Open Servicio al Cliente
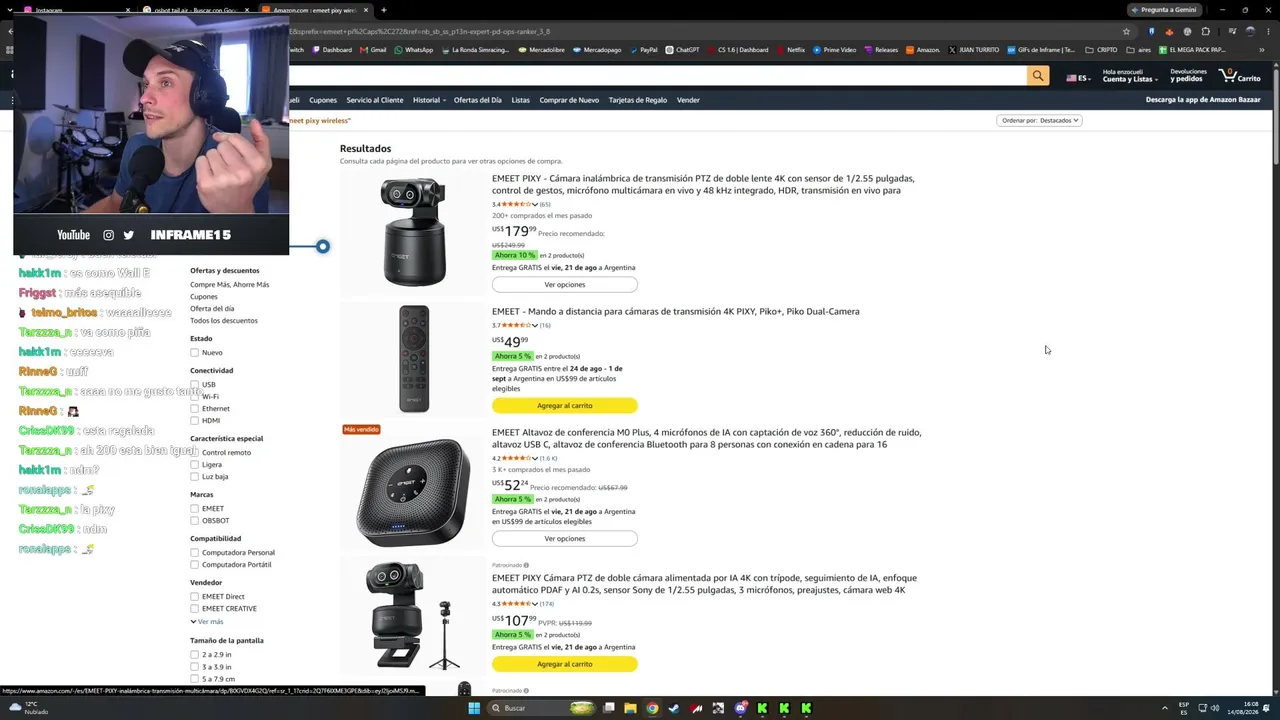The image size is (1280, 720). tap(375, 100)
